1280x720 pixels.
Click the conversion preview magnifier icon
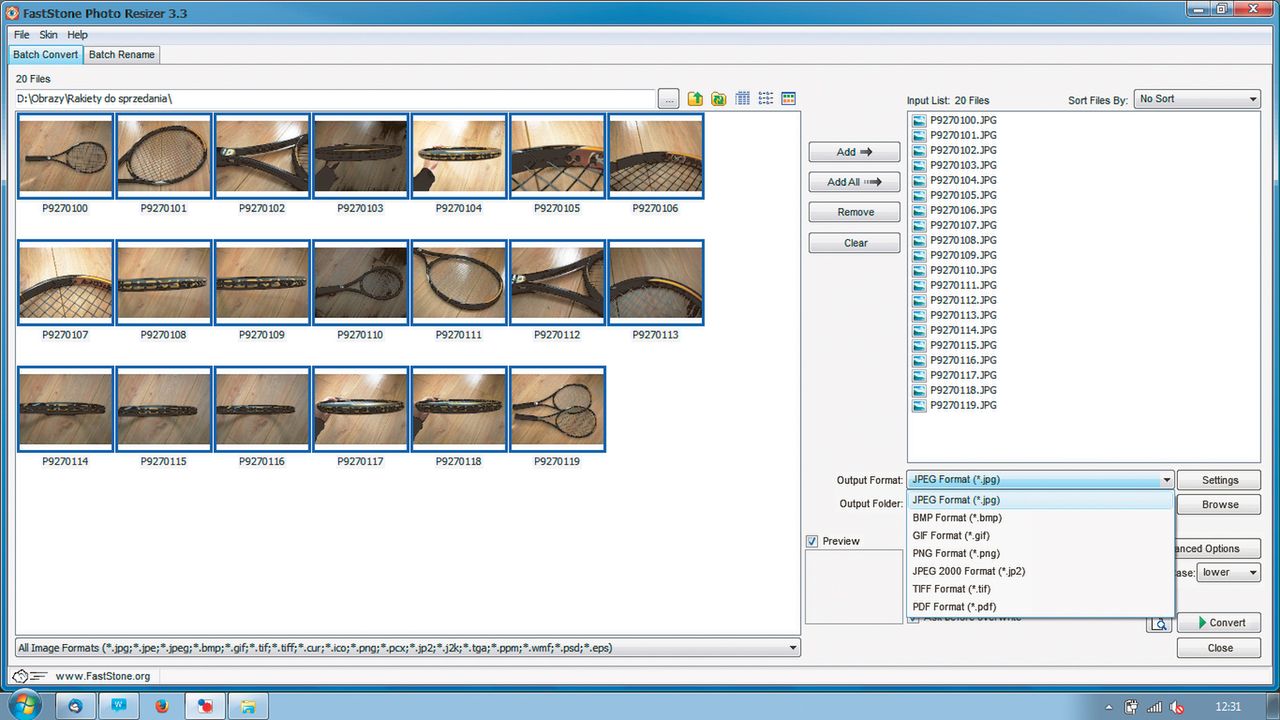[x=1158, y=623]
